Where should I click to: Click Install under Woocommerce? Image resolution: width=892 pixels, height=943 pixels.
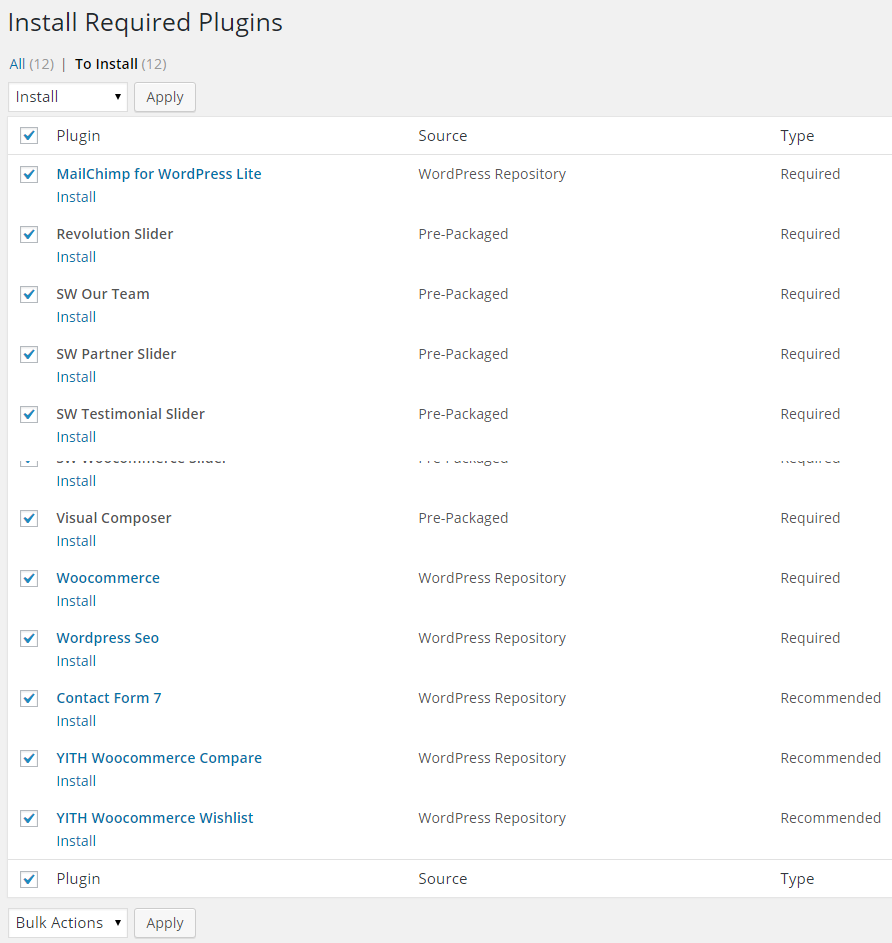pos(76,601)
